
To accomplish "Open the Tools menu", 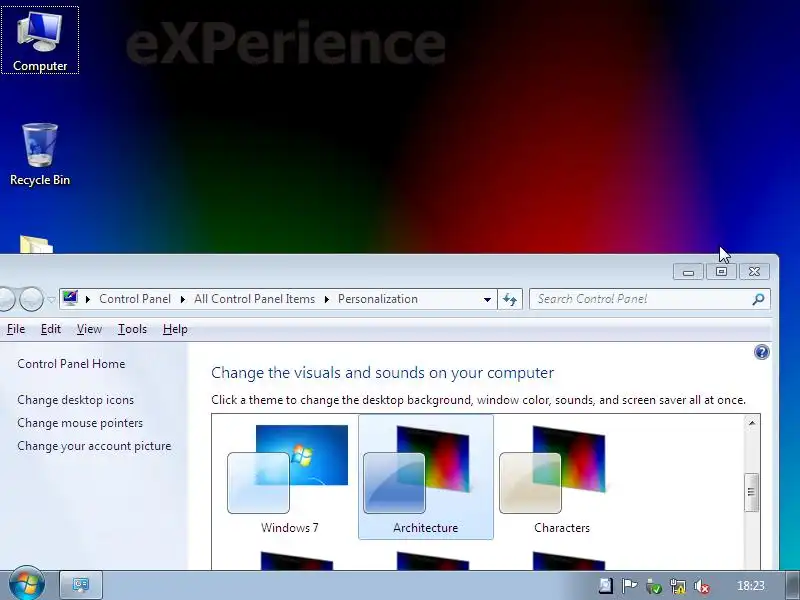I will 132,329.
